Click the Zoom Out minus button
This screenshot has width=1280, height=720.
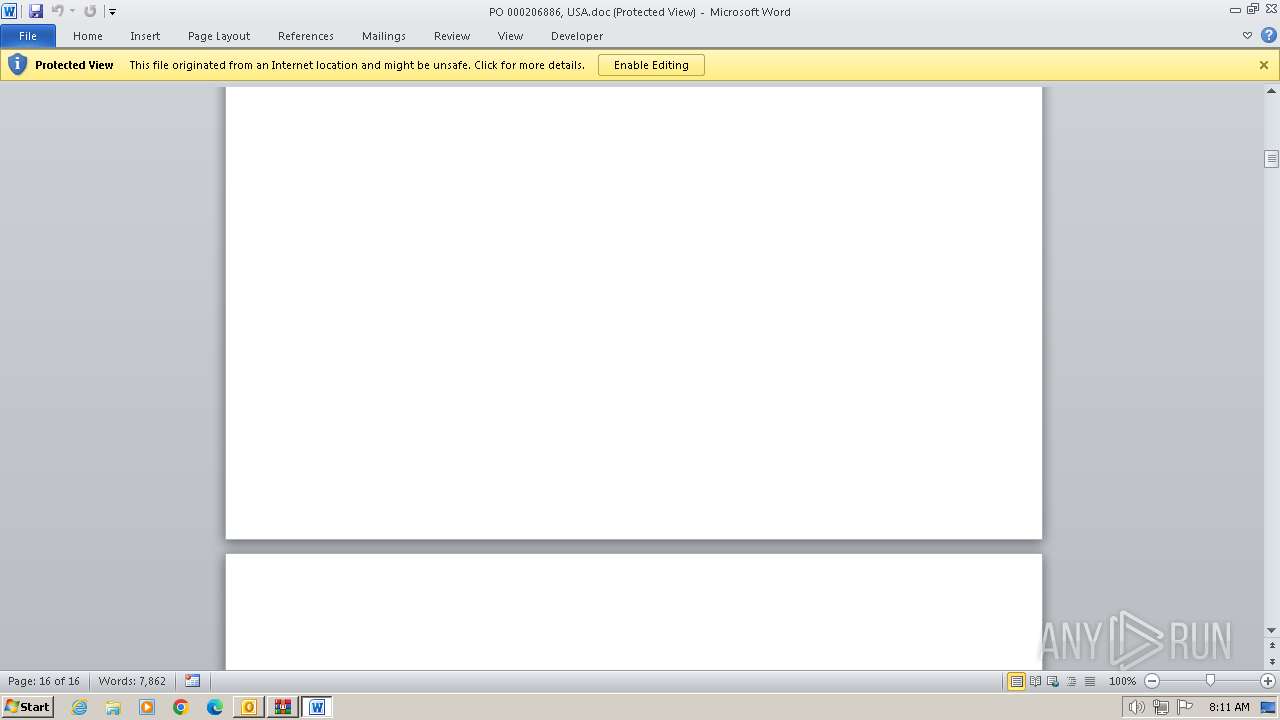pos(1152,681)
